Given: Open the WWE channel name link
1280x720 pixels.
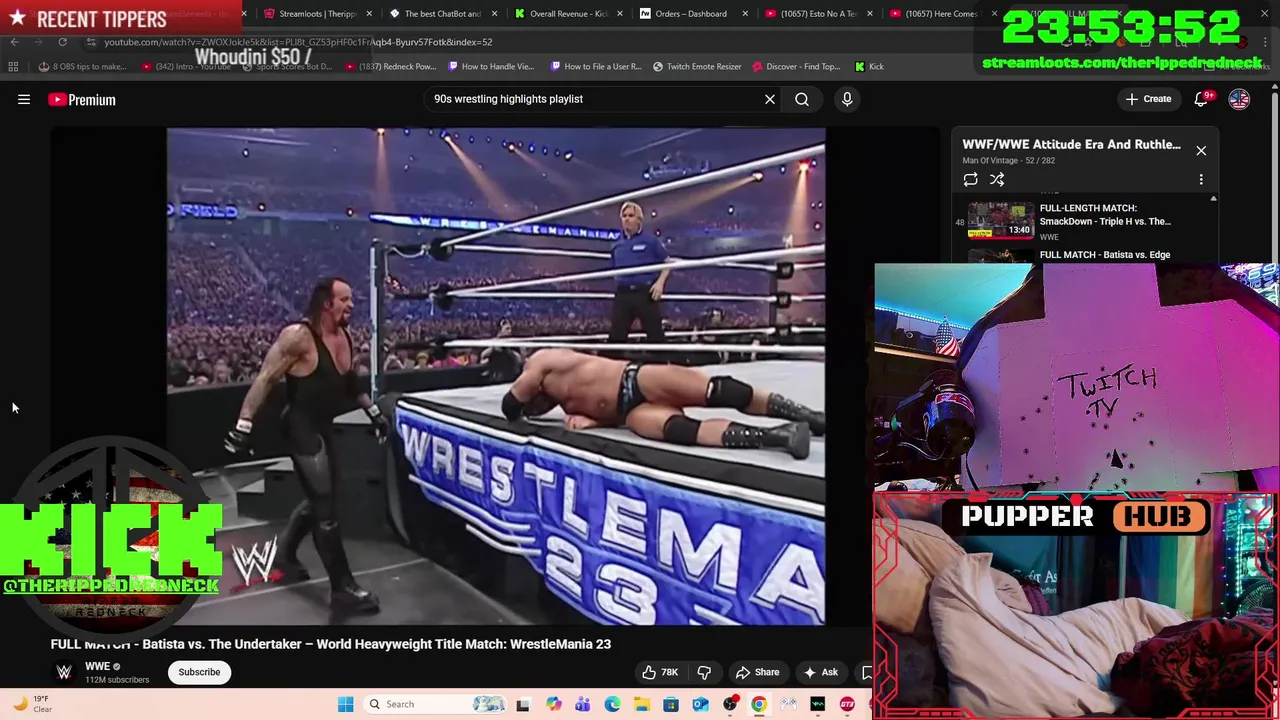Looking at the screenshot, I should click(97, 666).
